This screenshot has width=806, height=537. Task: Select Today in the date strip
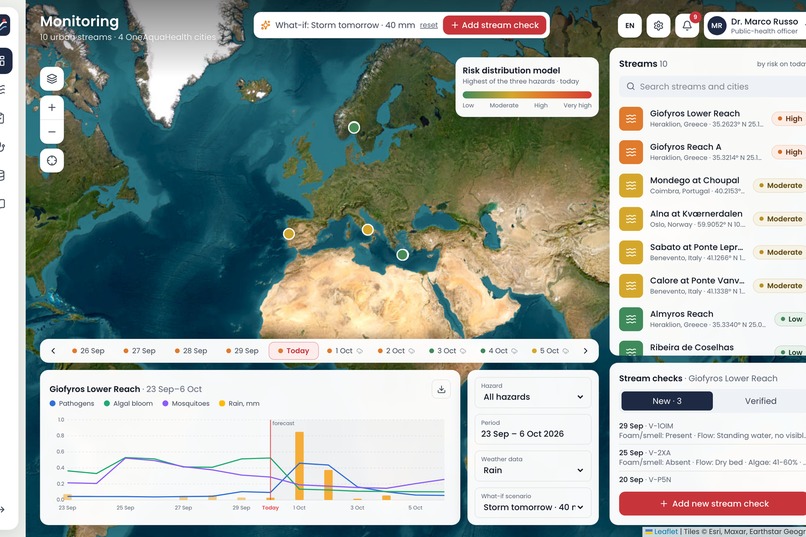tap(294, 351)
